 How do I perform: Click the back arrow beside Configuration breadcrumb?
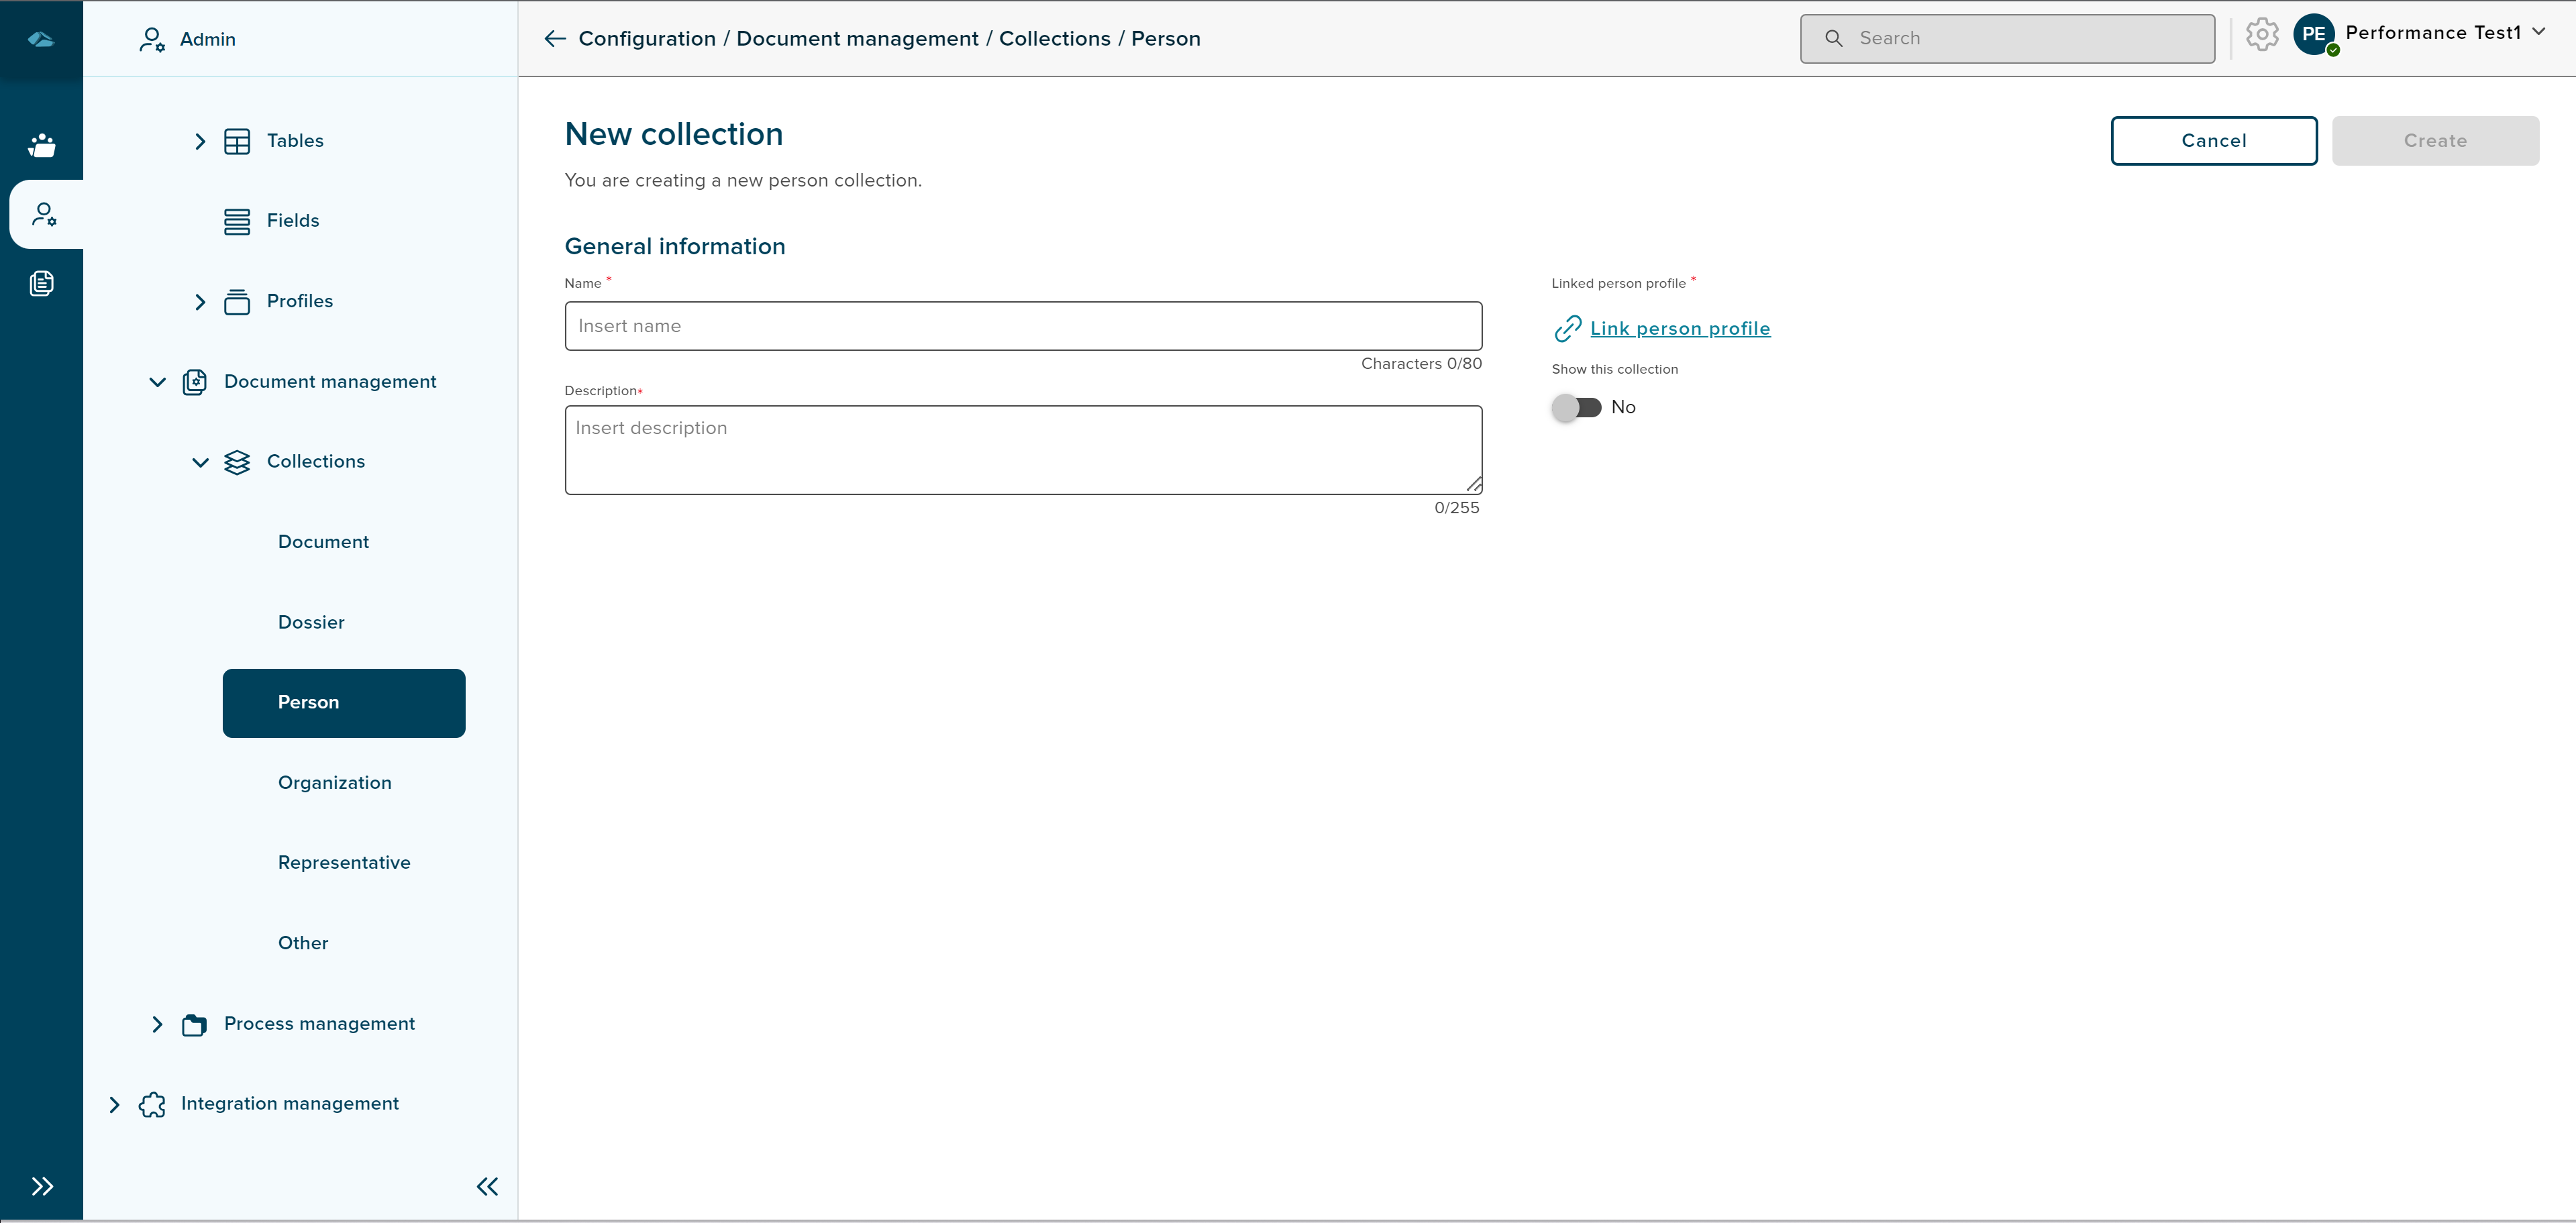point(555,39)
